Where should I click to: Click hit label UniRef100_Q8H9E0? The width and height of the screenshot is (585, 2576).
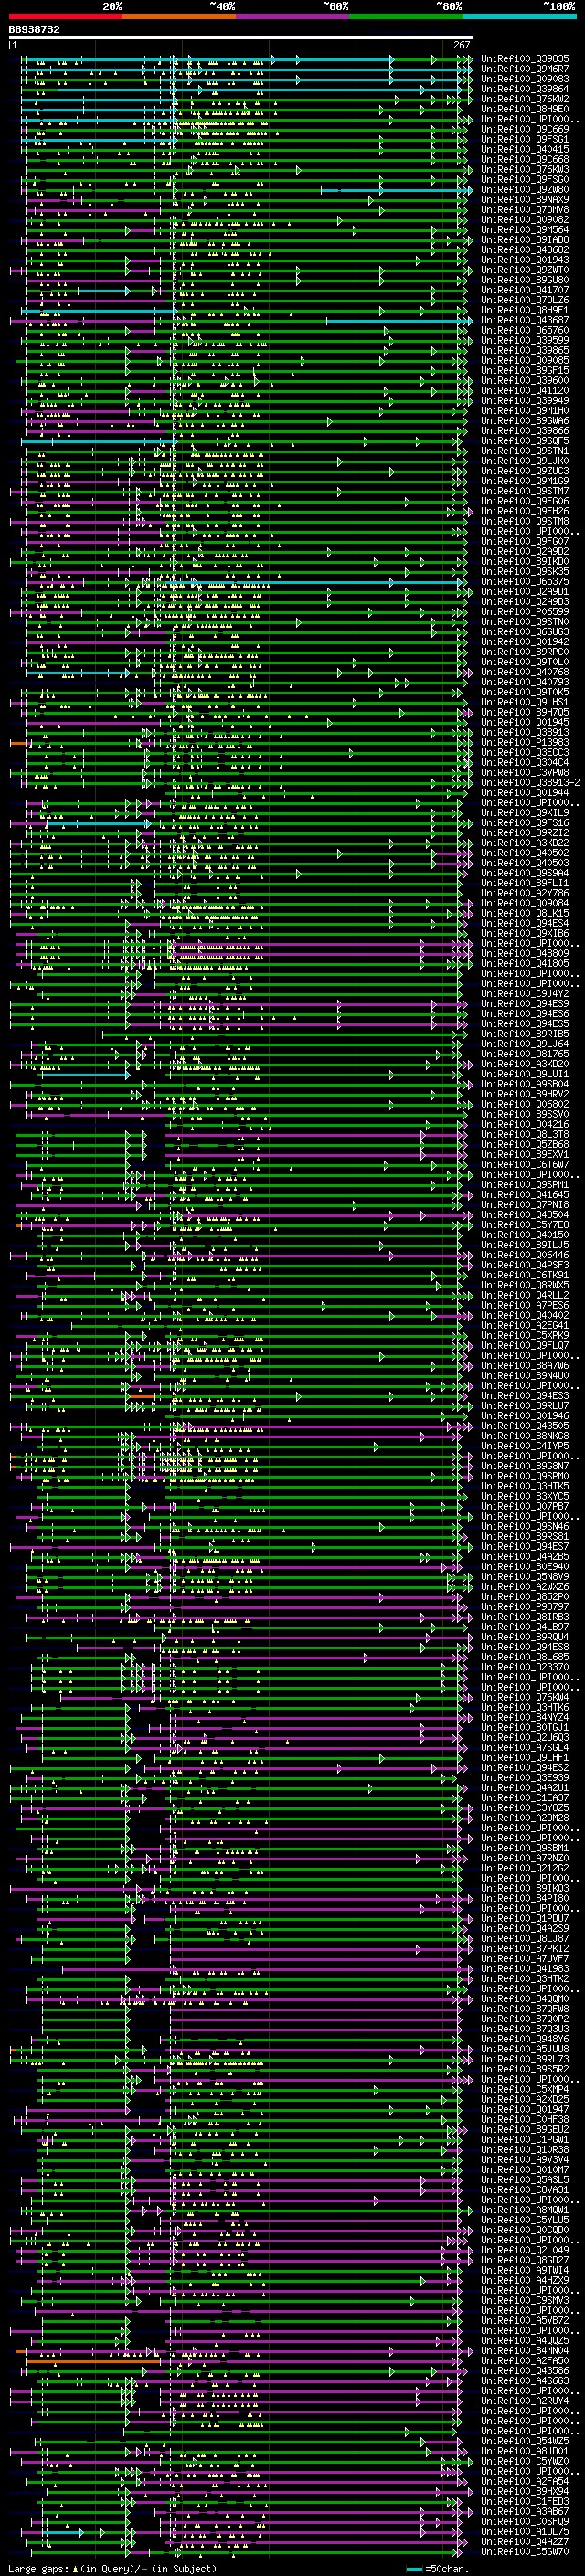525,109
